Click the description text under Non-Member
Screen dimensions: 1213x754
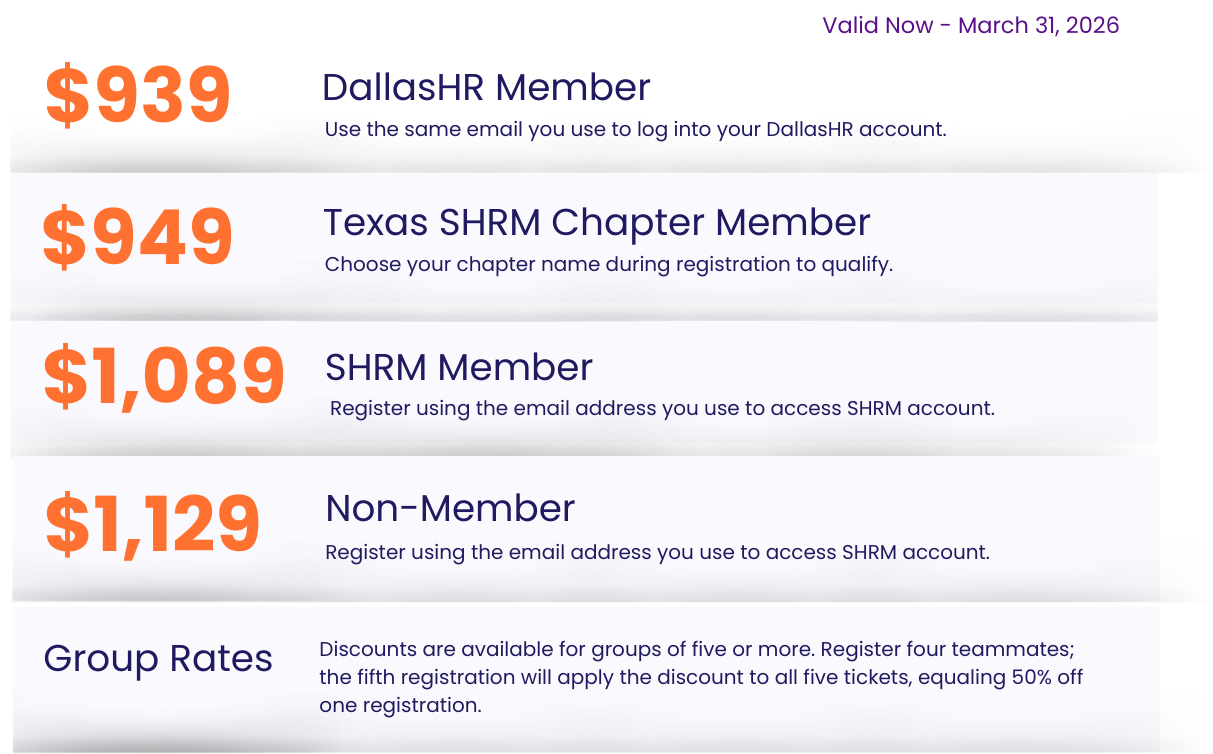point(657,552)
